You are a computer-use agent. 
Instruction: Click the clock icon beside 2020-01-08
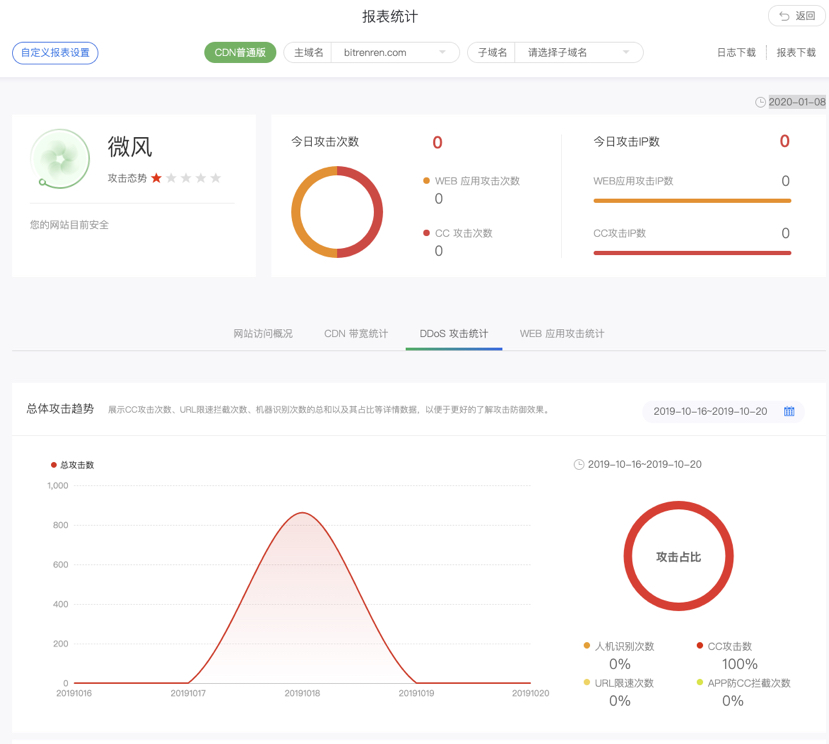[x=760, y=102]
